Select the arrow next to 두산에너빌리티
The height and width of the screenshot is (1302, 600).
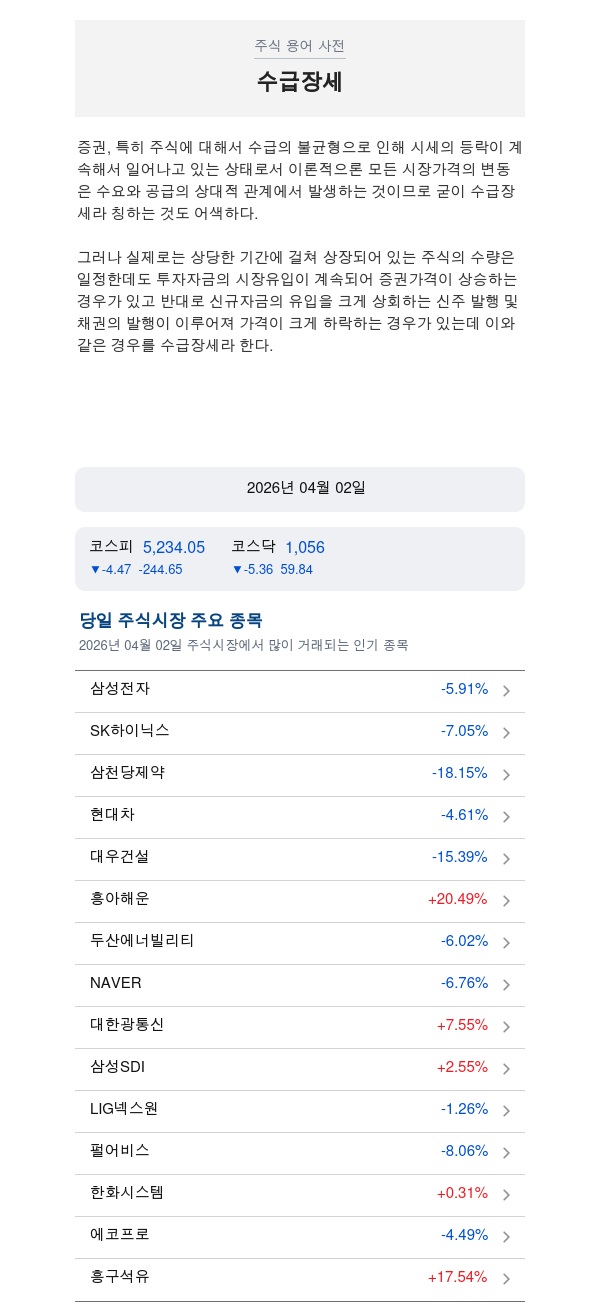coord(506,943)
